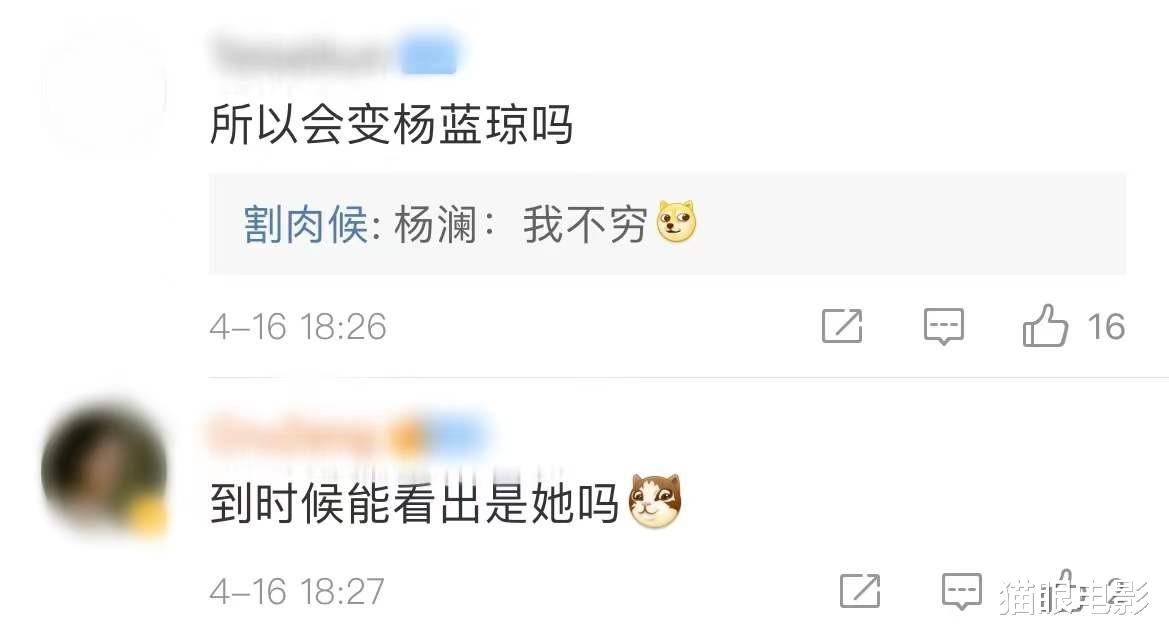Click the blue badge beside the first username
Viewport: 1169px width, 642px height.
[x=428, y=56]
